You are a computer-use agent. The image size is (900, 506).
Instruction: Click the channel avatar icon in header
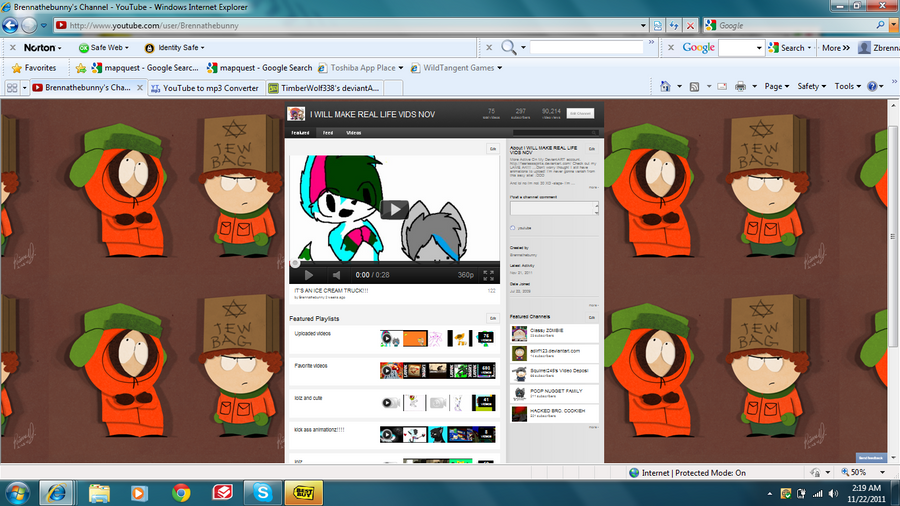coord(296,114)
